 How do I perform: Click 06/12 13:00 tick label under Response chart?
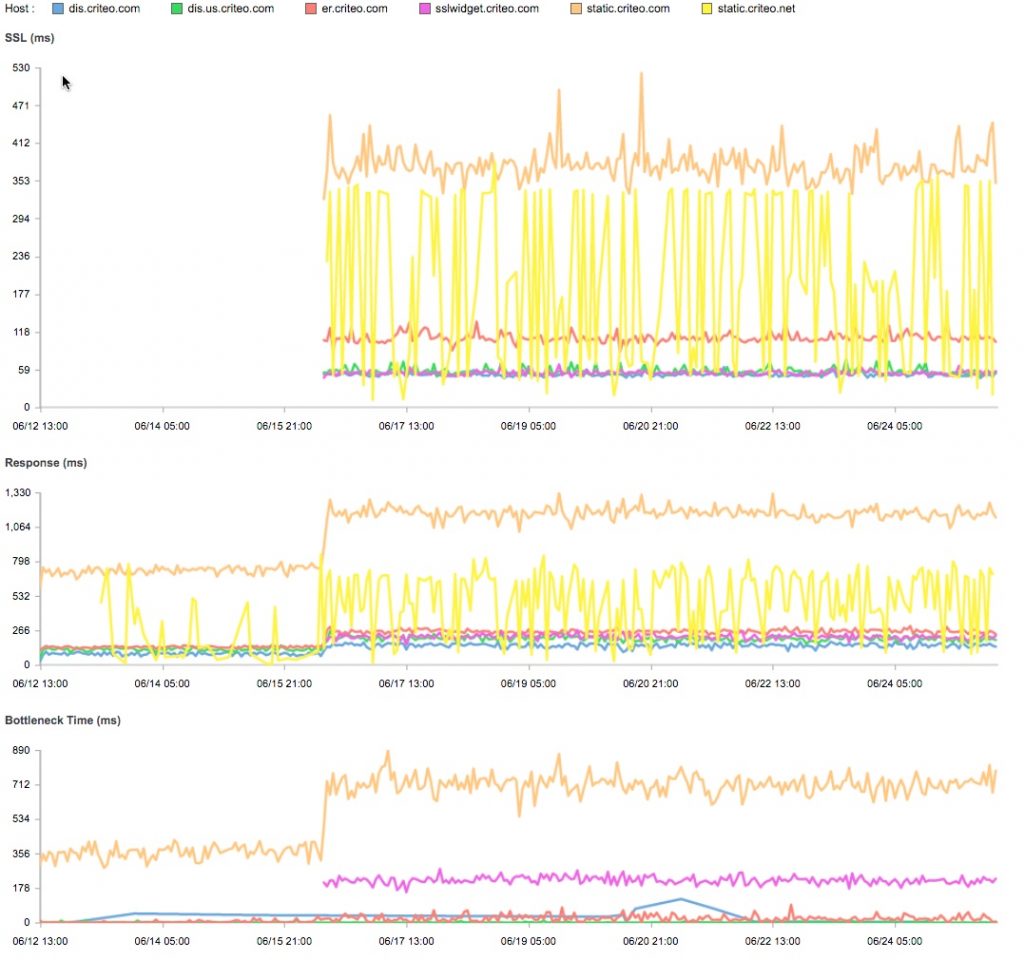click(x=40, y=684)
